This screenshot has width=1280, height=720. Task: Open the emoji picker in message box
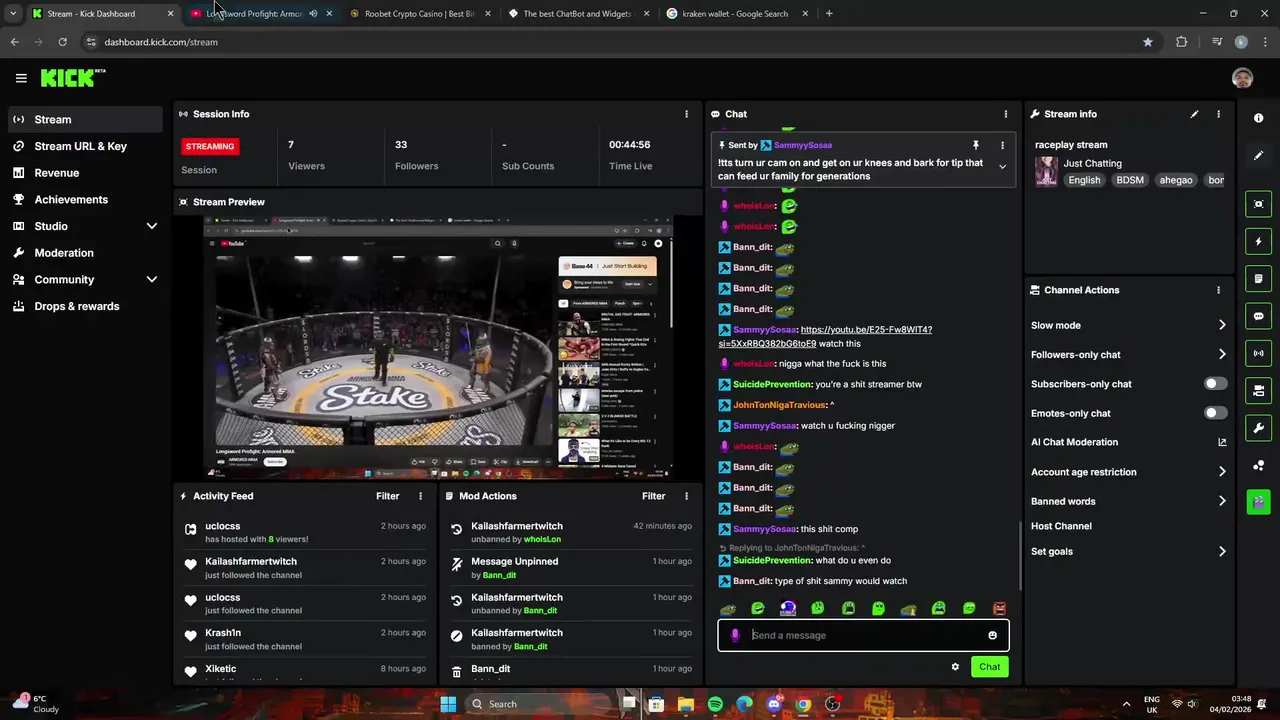click(x=992, y=635)
